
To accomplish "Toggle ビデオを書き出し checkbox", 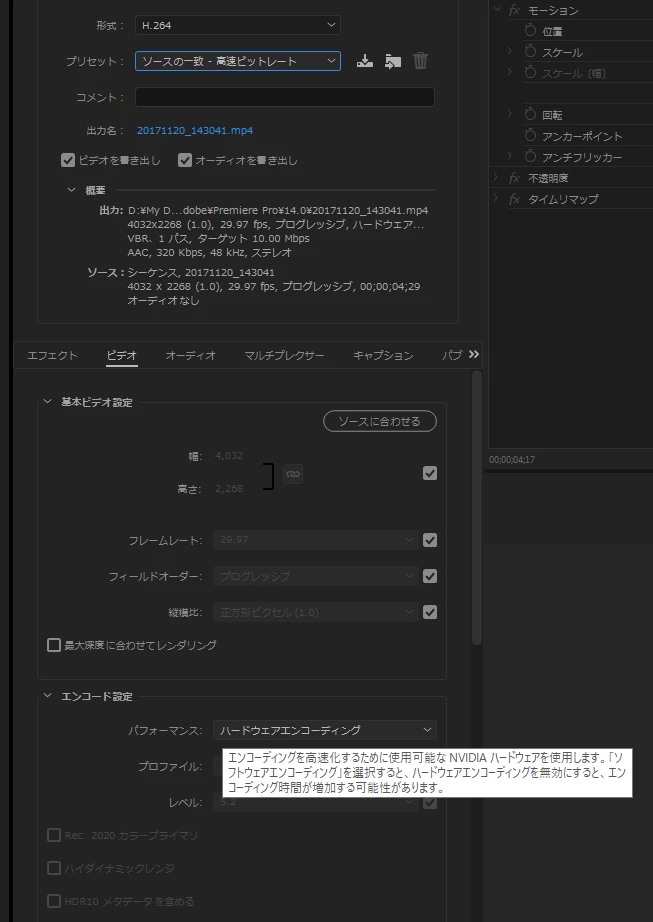I will click(x=68, y=160).
